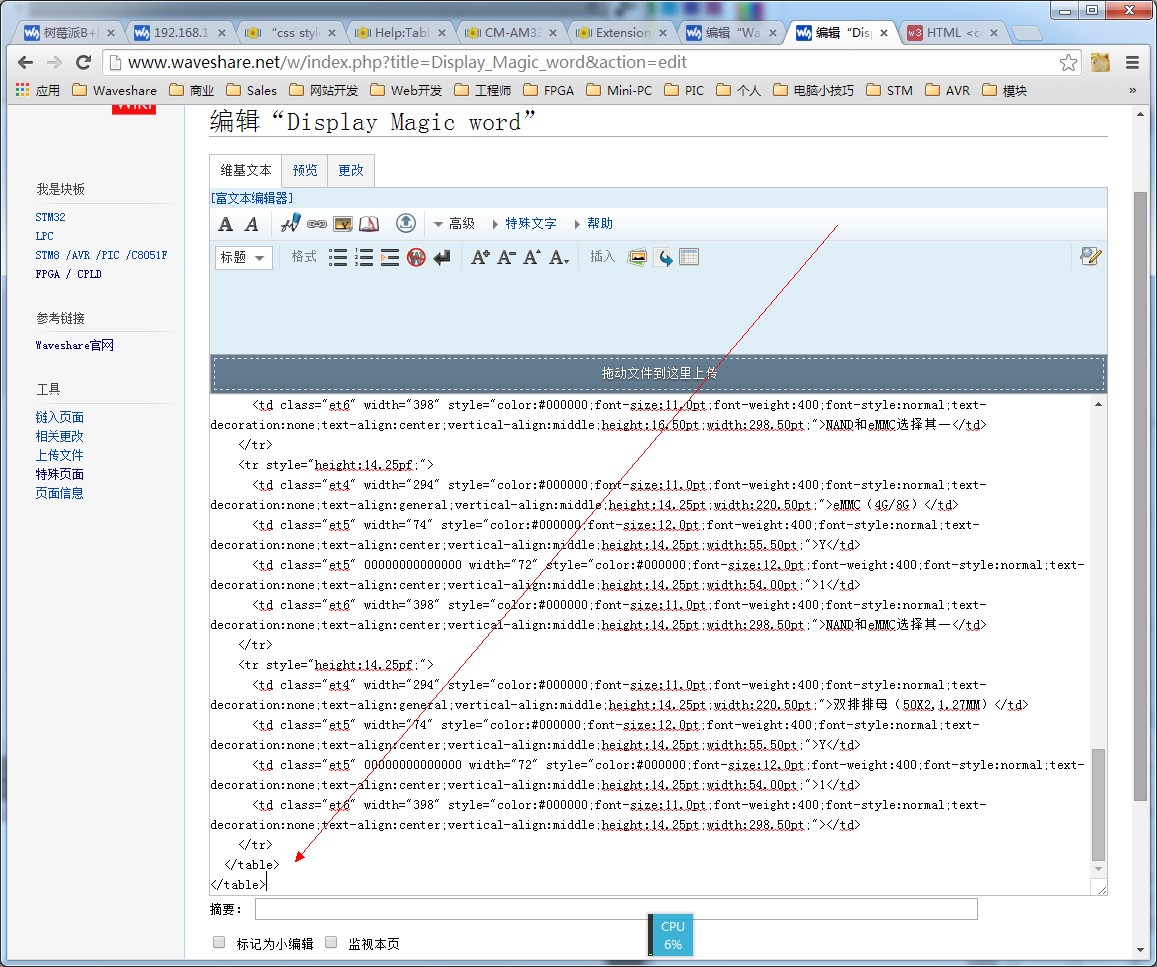The height and width of the screenshot is (967, 1157).
Task: Switch to the 维基文本 tab
Action: click(x=246, y=170)
